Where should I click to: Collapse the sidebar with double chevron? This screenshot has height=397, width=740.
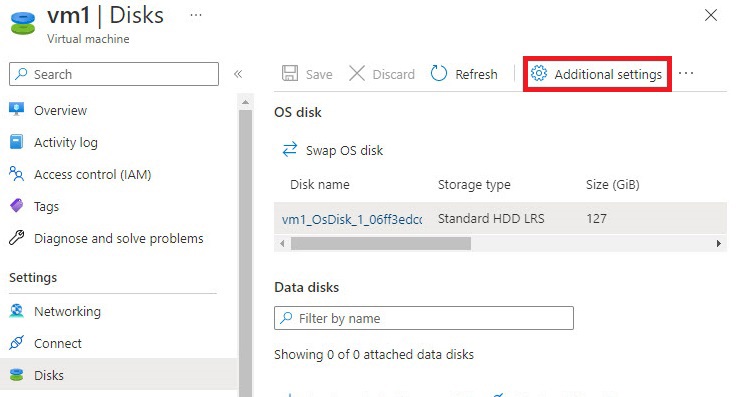[x=238, y=74]
